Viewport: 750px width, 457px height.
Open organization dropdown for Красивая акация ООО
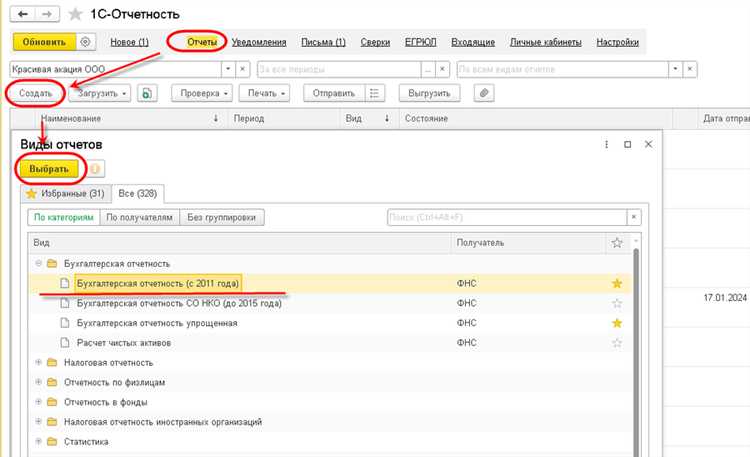228,69
